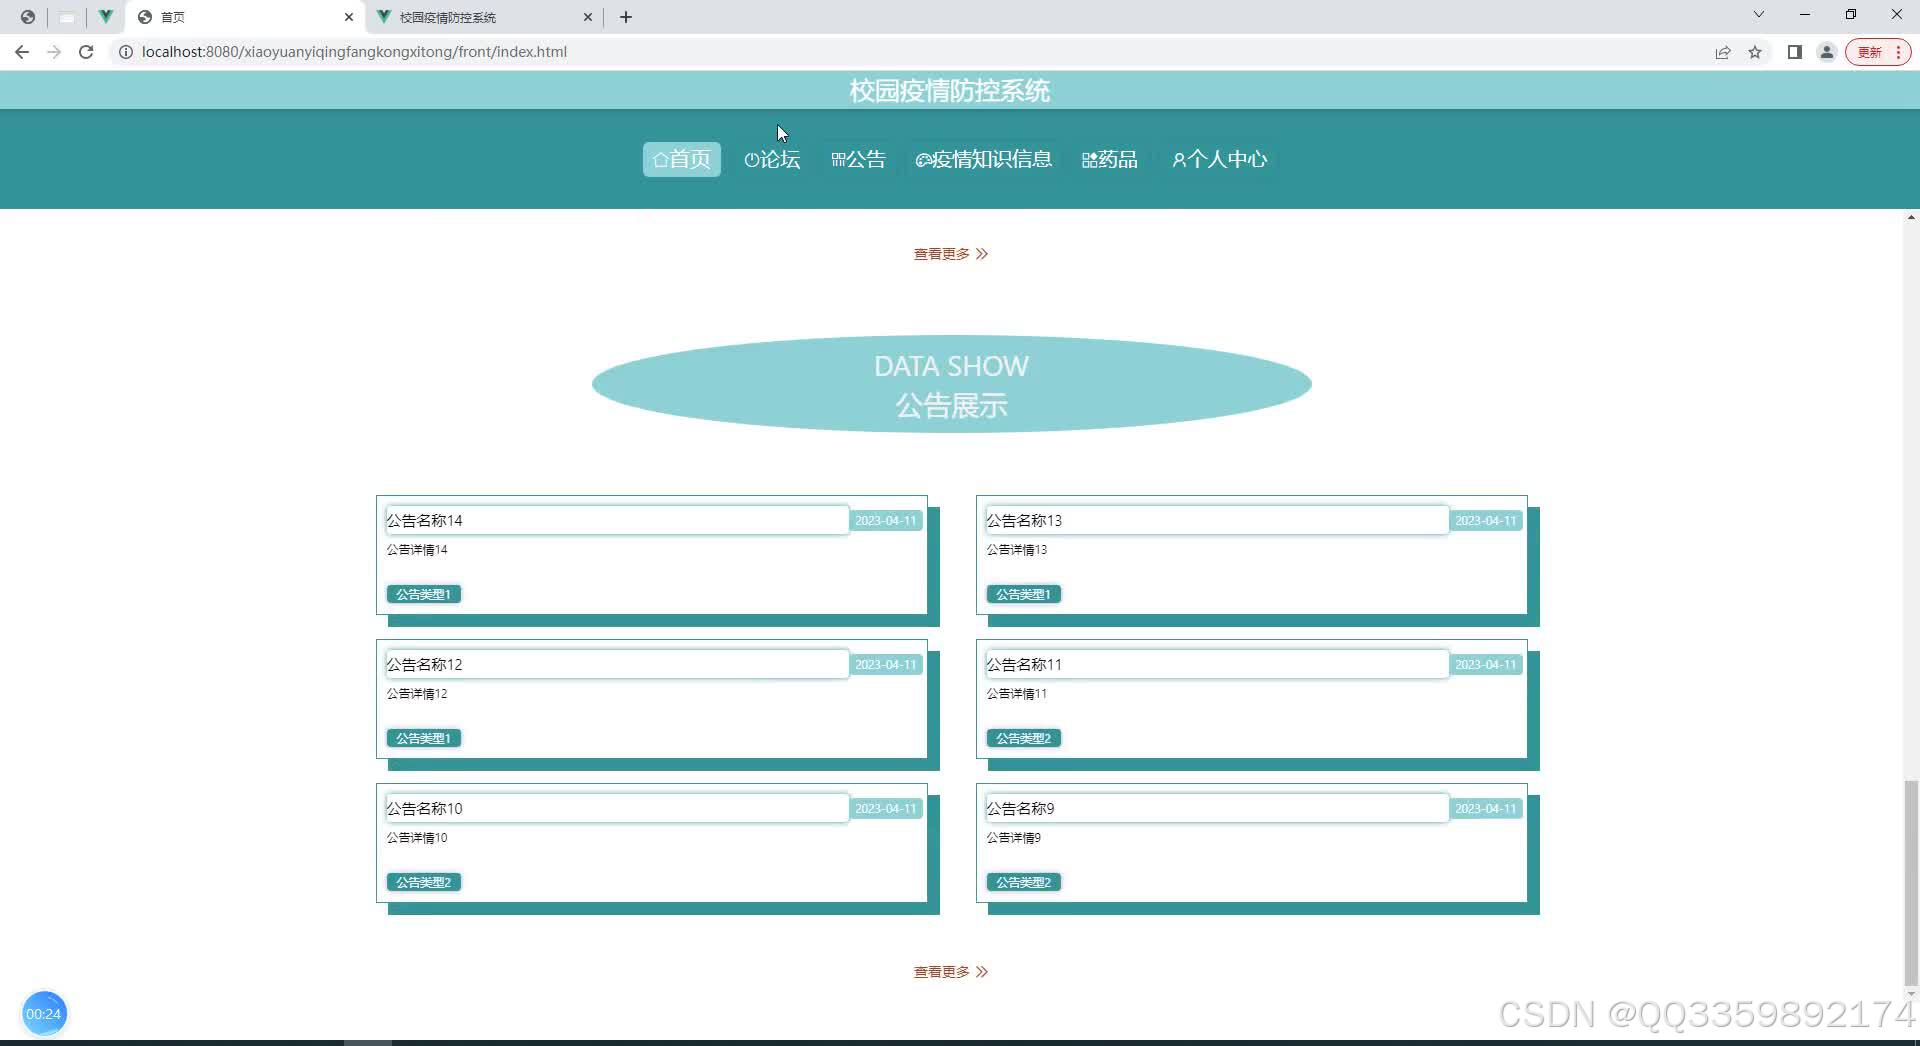Click 公告类型2 tag on 公告名称10 card
1920x1046 pixels.
pos(424,882)
